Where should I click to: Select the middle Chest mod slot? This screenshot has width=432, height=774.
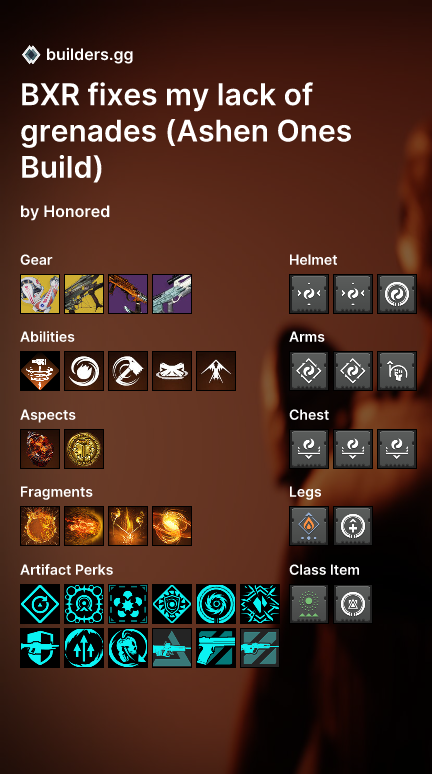353,449
